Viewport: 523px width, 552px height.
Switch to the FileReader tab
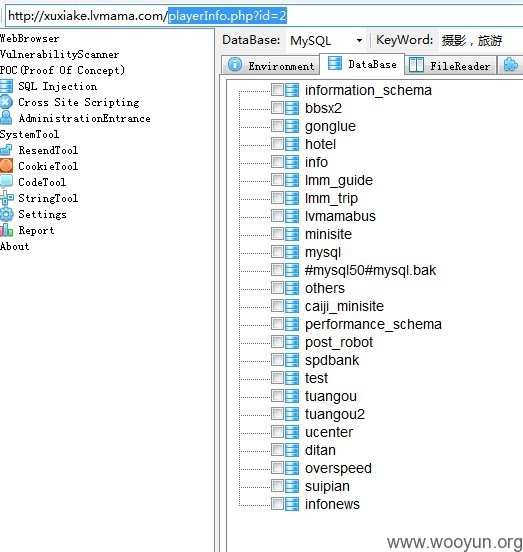[x=450, y=65]
